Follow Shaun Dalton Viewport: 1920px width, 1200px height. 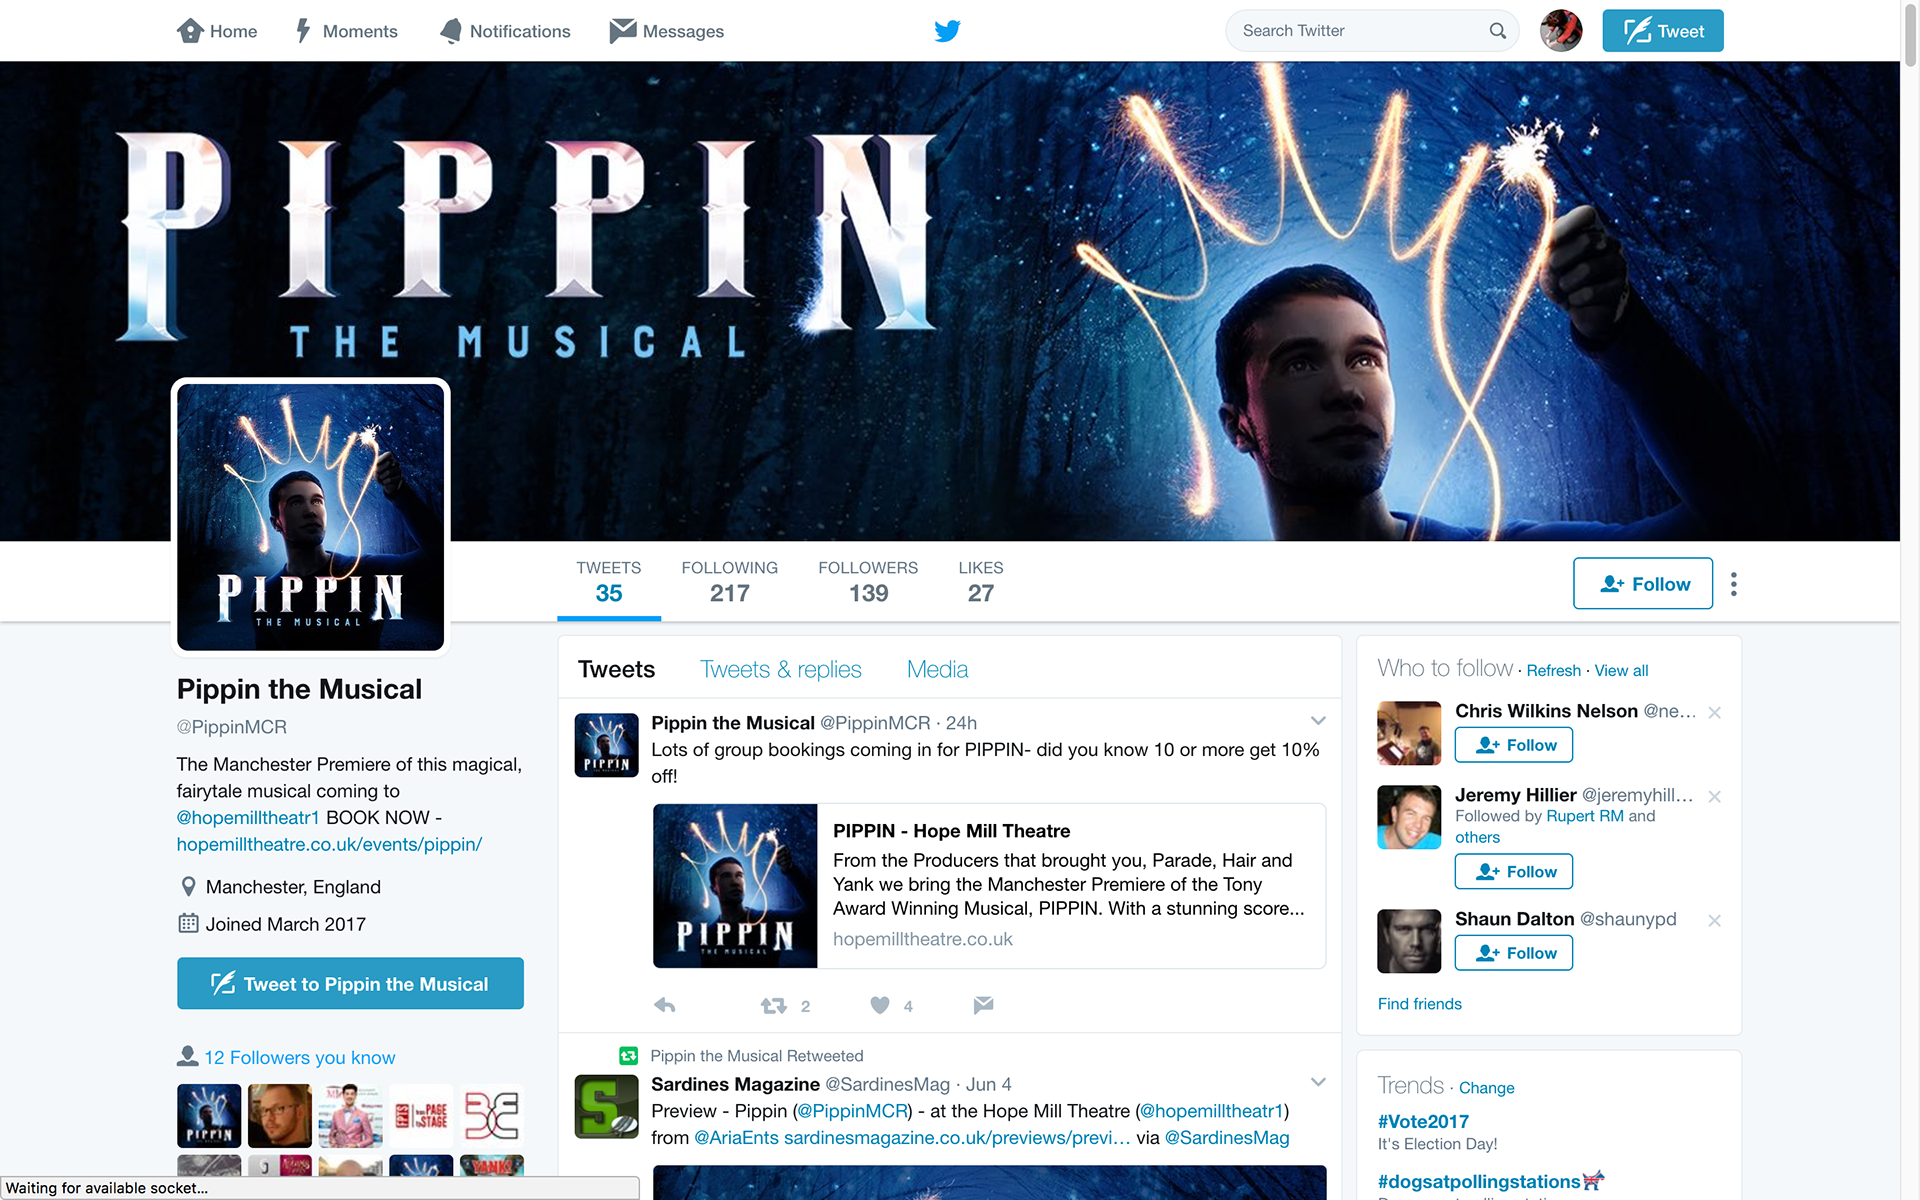click(x=1513, y=953)
